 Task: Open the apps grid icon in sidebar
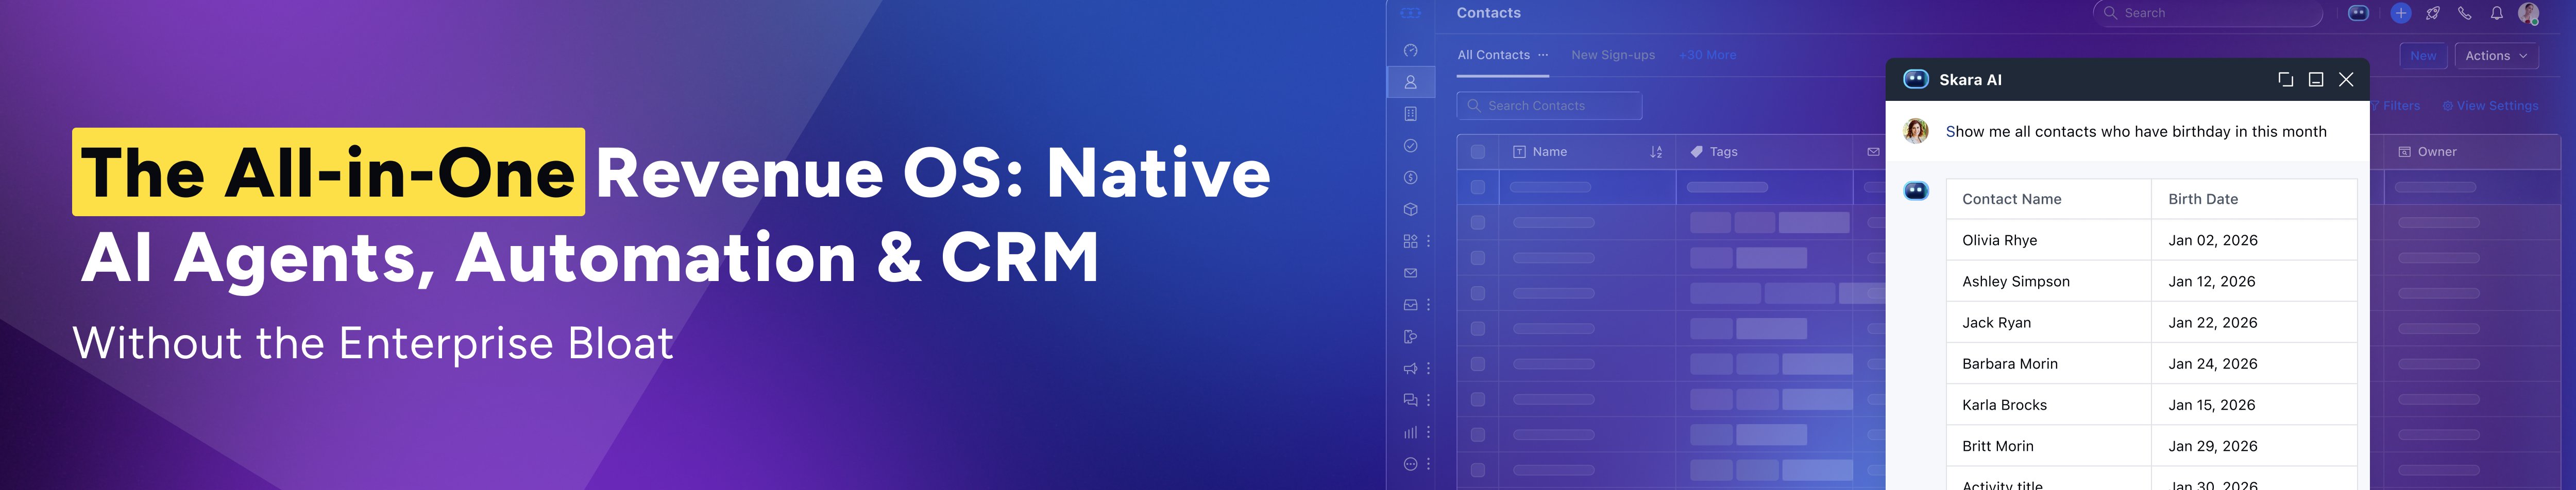1410,241
